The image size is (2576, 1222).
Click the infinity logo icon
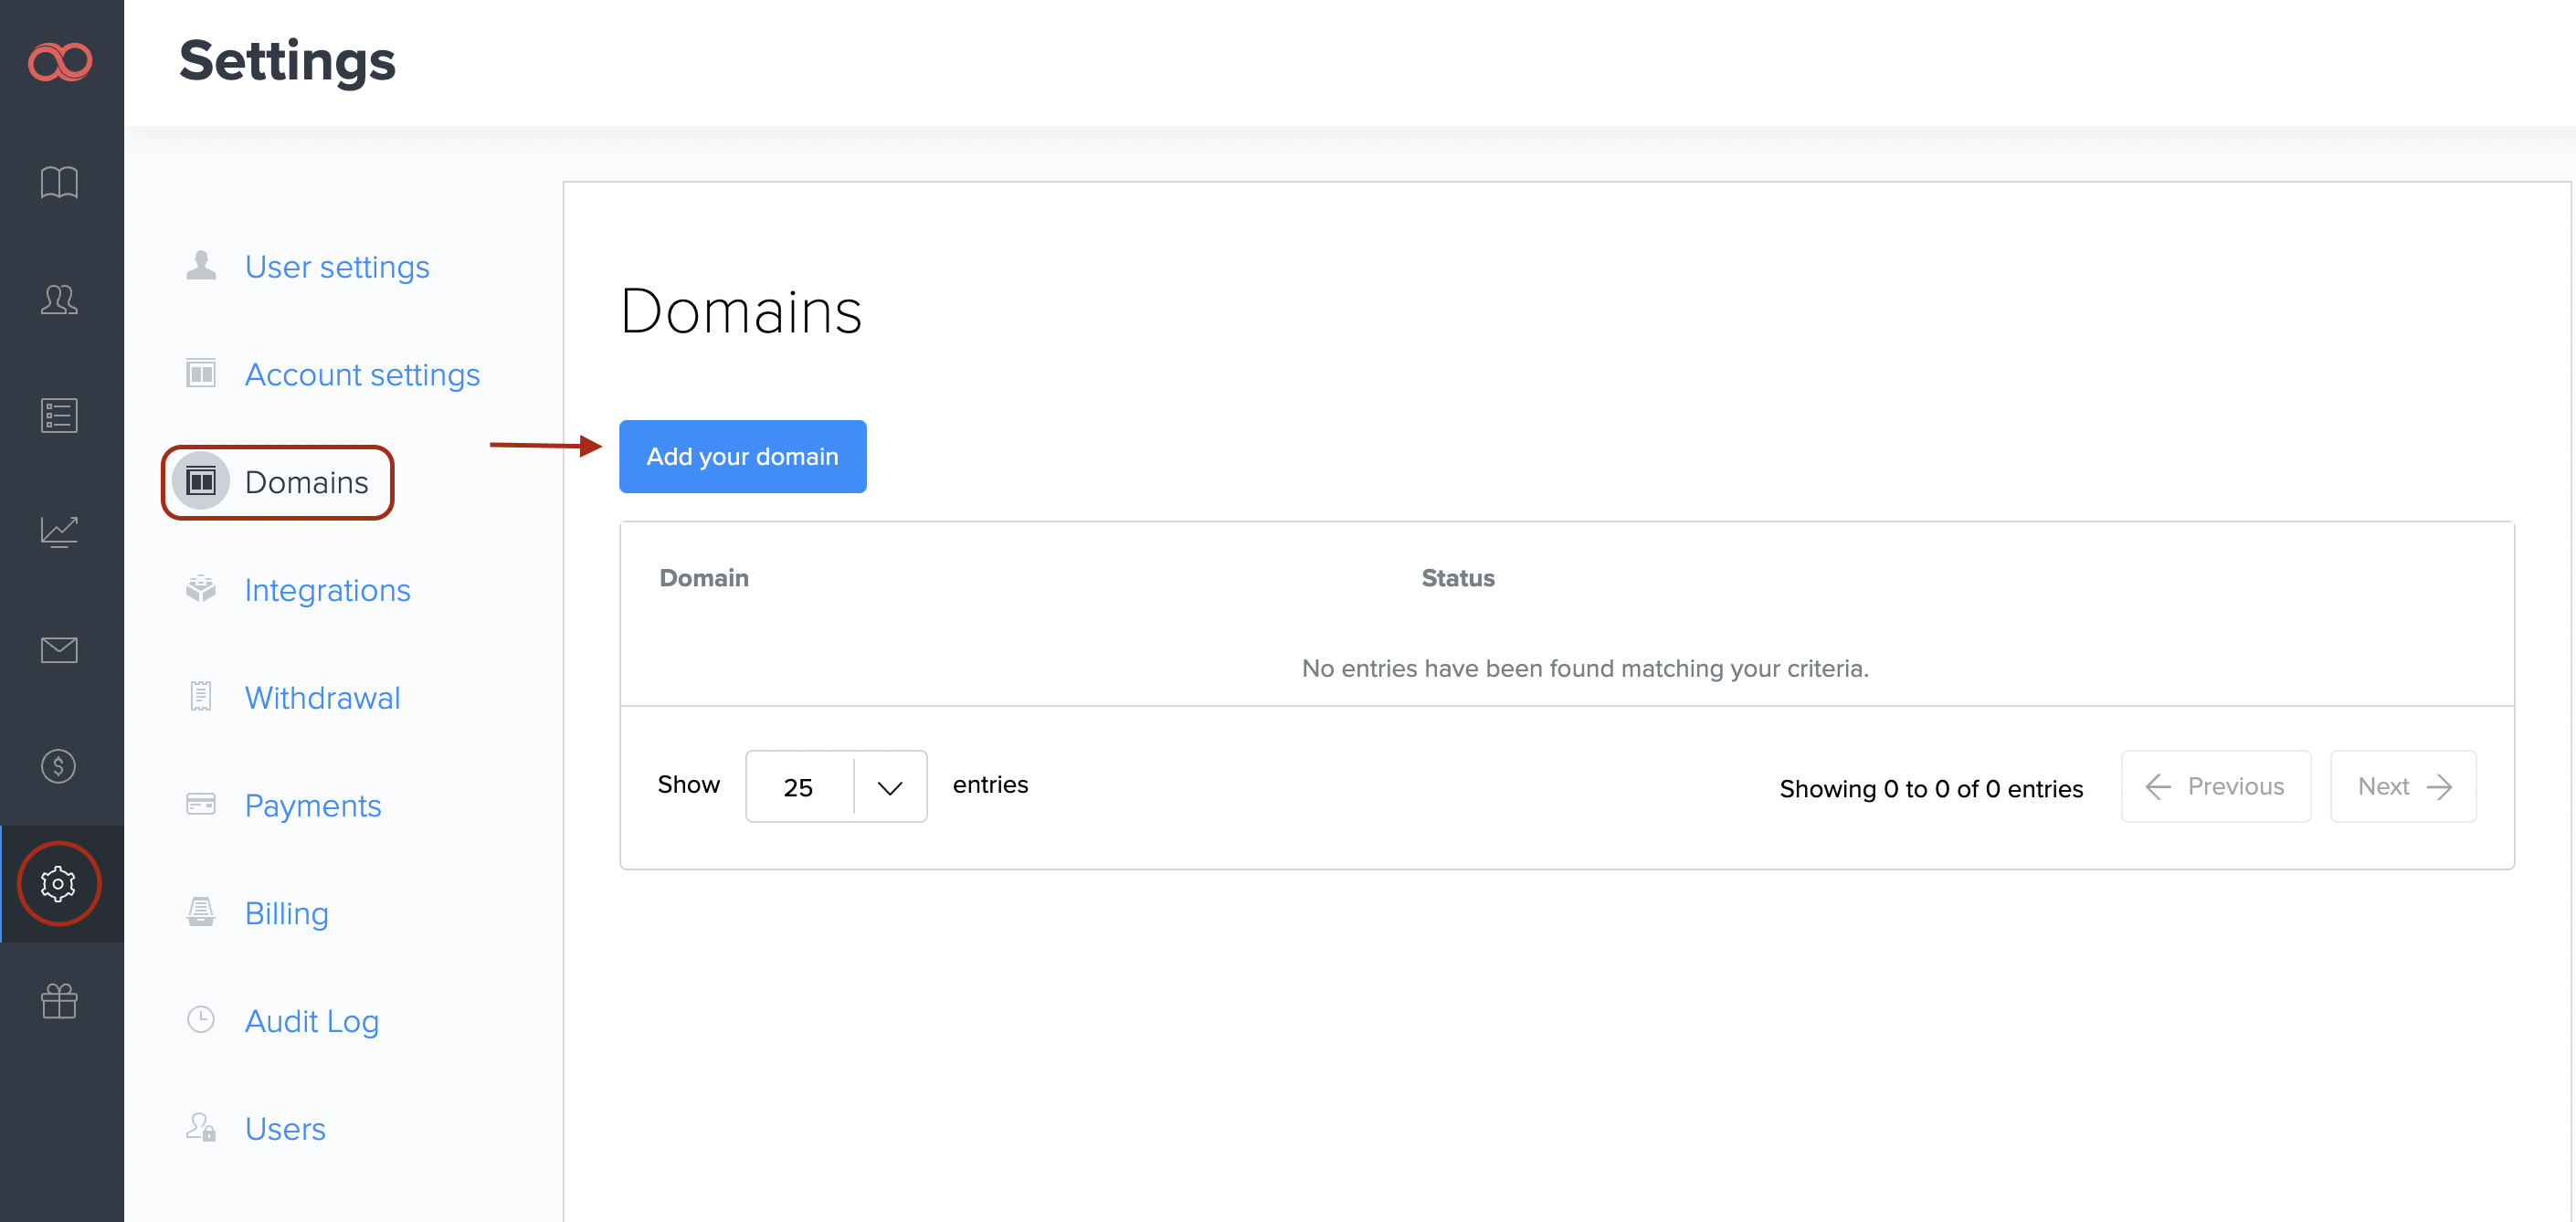tap(60, 62)
